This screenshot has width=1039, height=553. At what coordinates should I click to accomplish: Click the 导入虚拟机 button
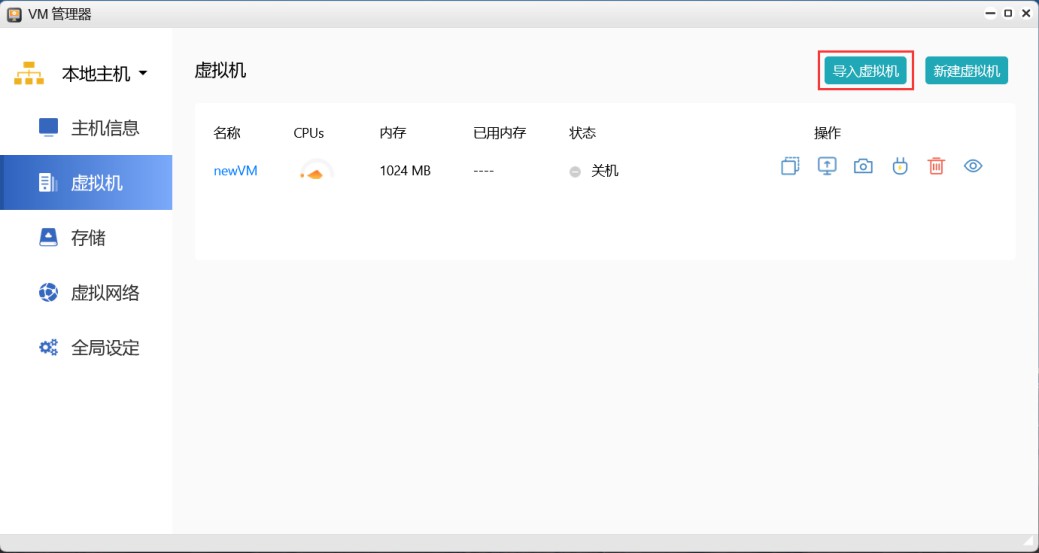tap(866, 71)
